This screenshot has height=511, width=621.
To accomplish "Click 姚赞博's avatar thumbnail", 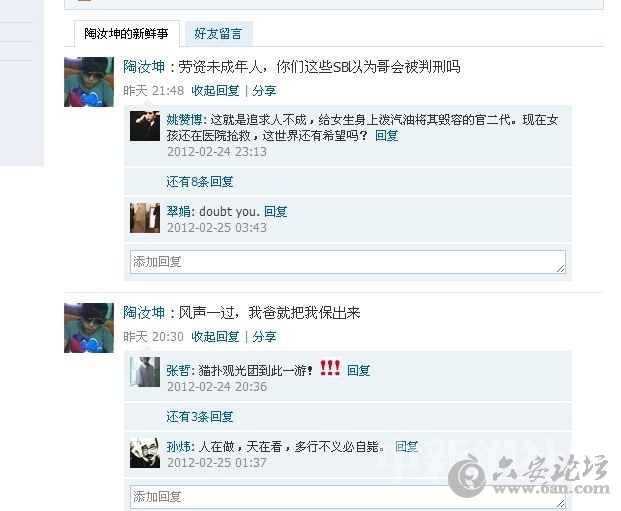I will (145, 126).
